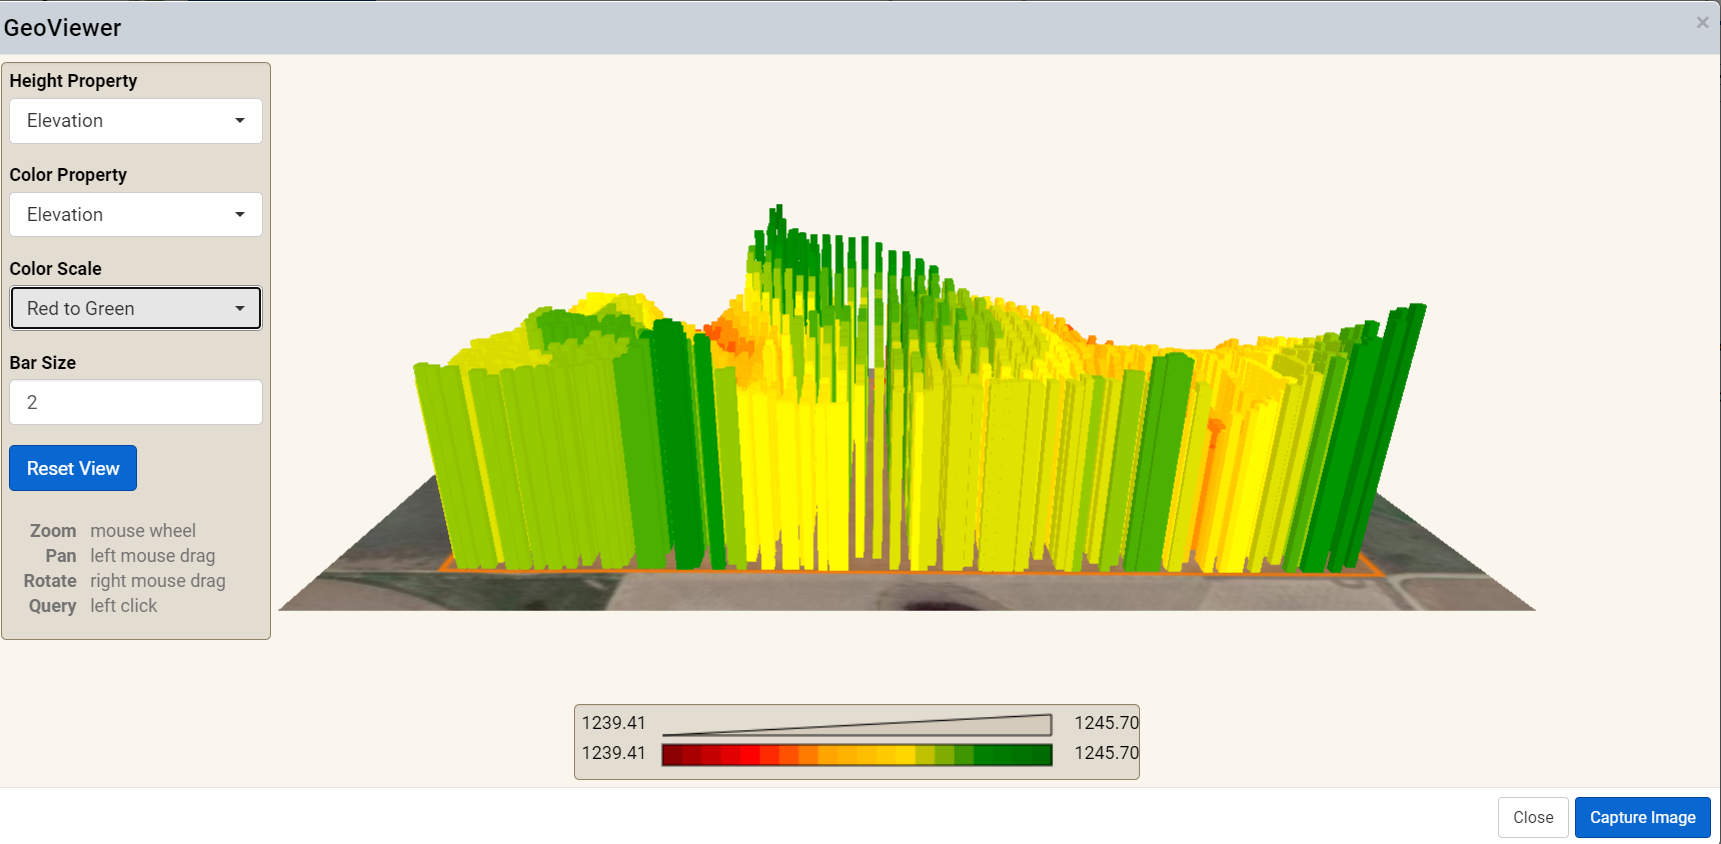
Task: Click the 'Height Property' label
Action: pos(73,81)
